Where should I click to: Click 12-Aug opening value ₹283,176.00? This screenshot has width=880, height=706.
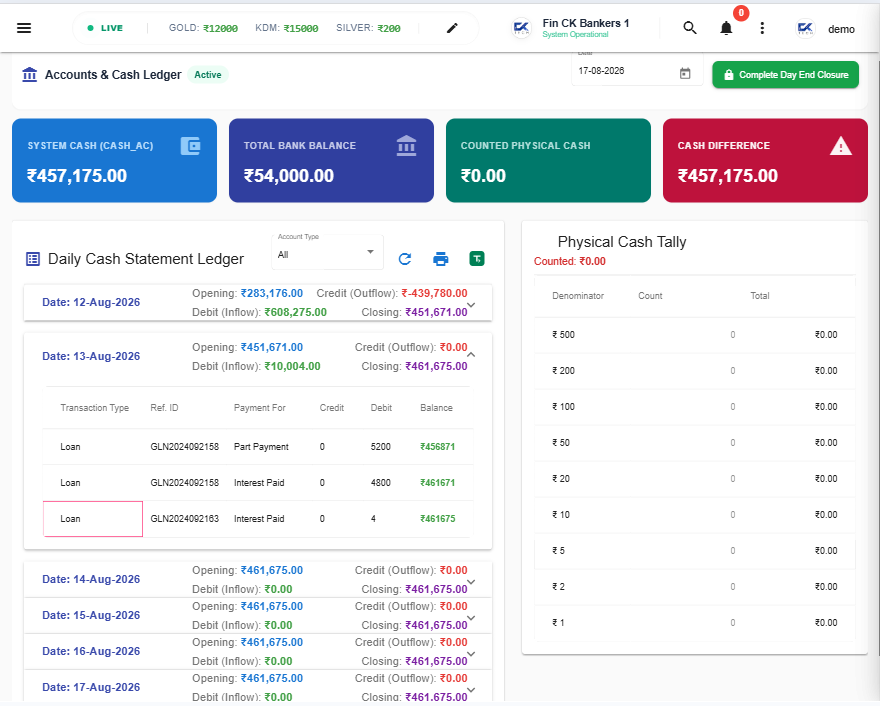[x=272, y=293]
